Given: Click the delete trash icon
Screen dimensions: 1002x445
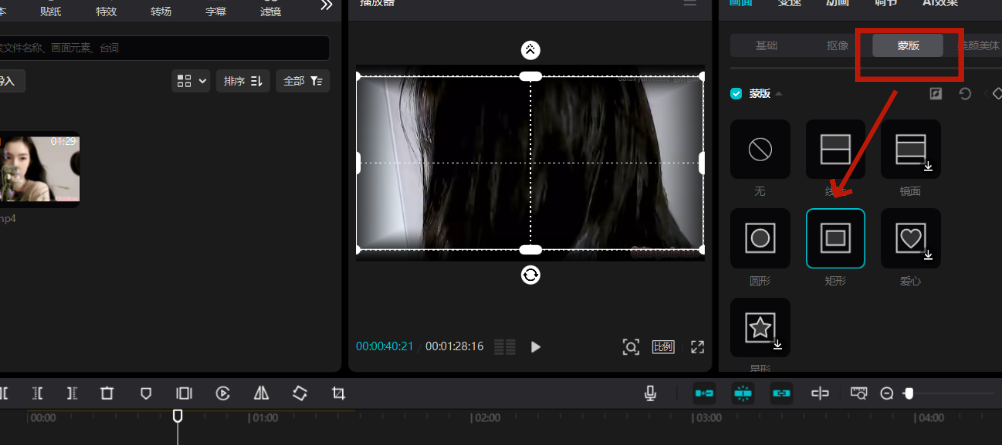Looking at the screenshot, I should 107,394.
